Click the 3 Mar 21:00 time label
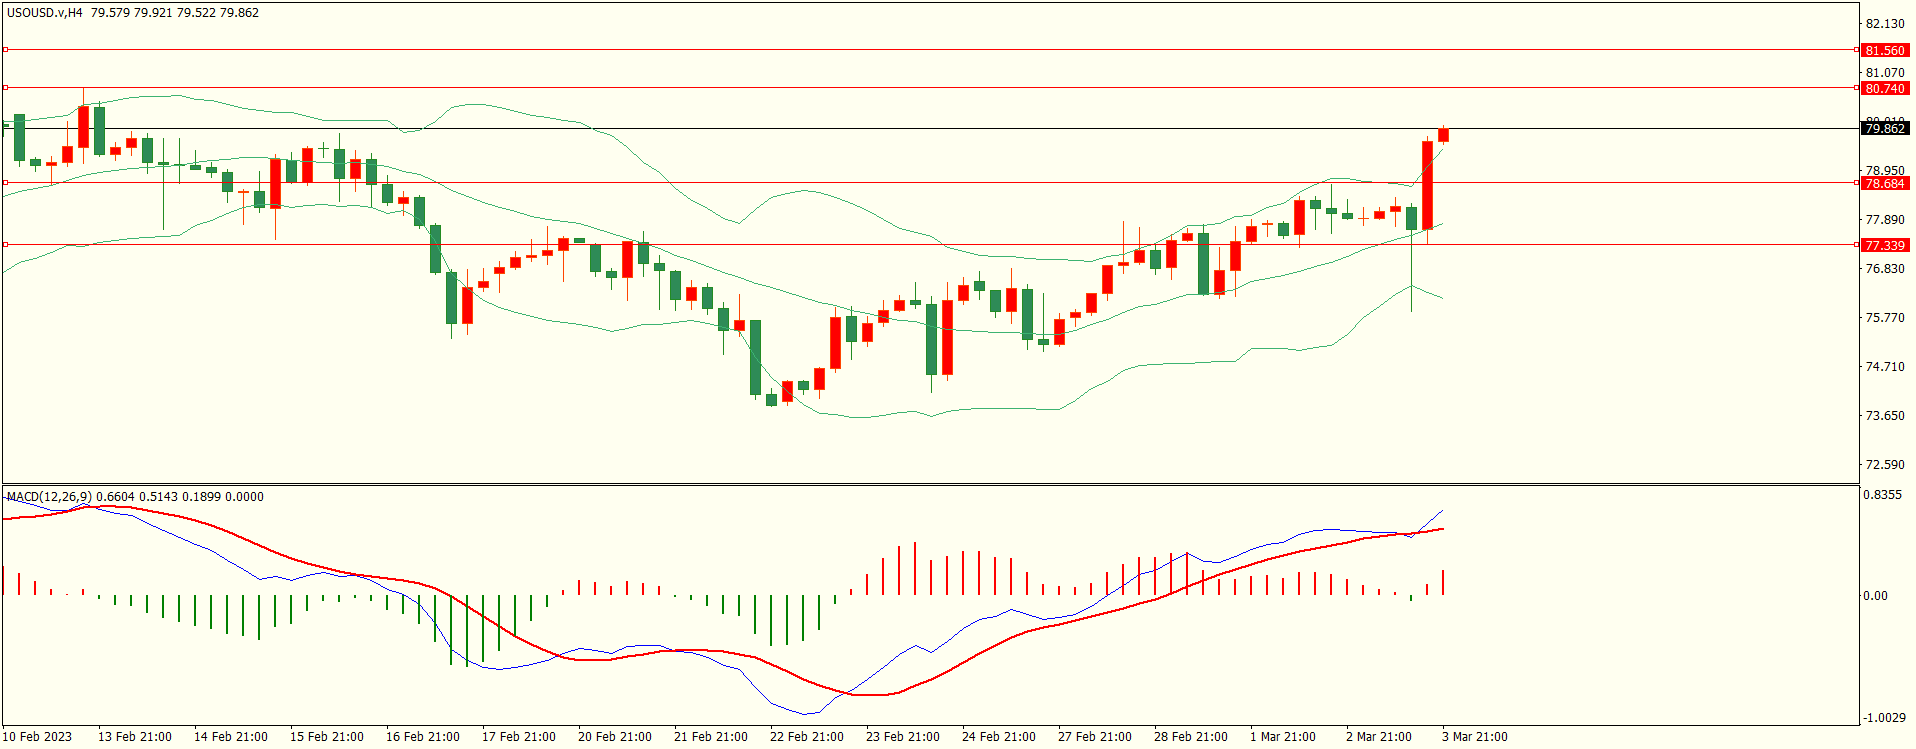The image size is (1916, 749). (x=1474, y=737)
